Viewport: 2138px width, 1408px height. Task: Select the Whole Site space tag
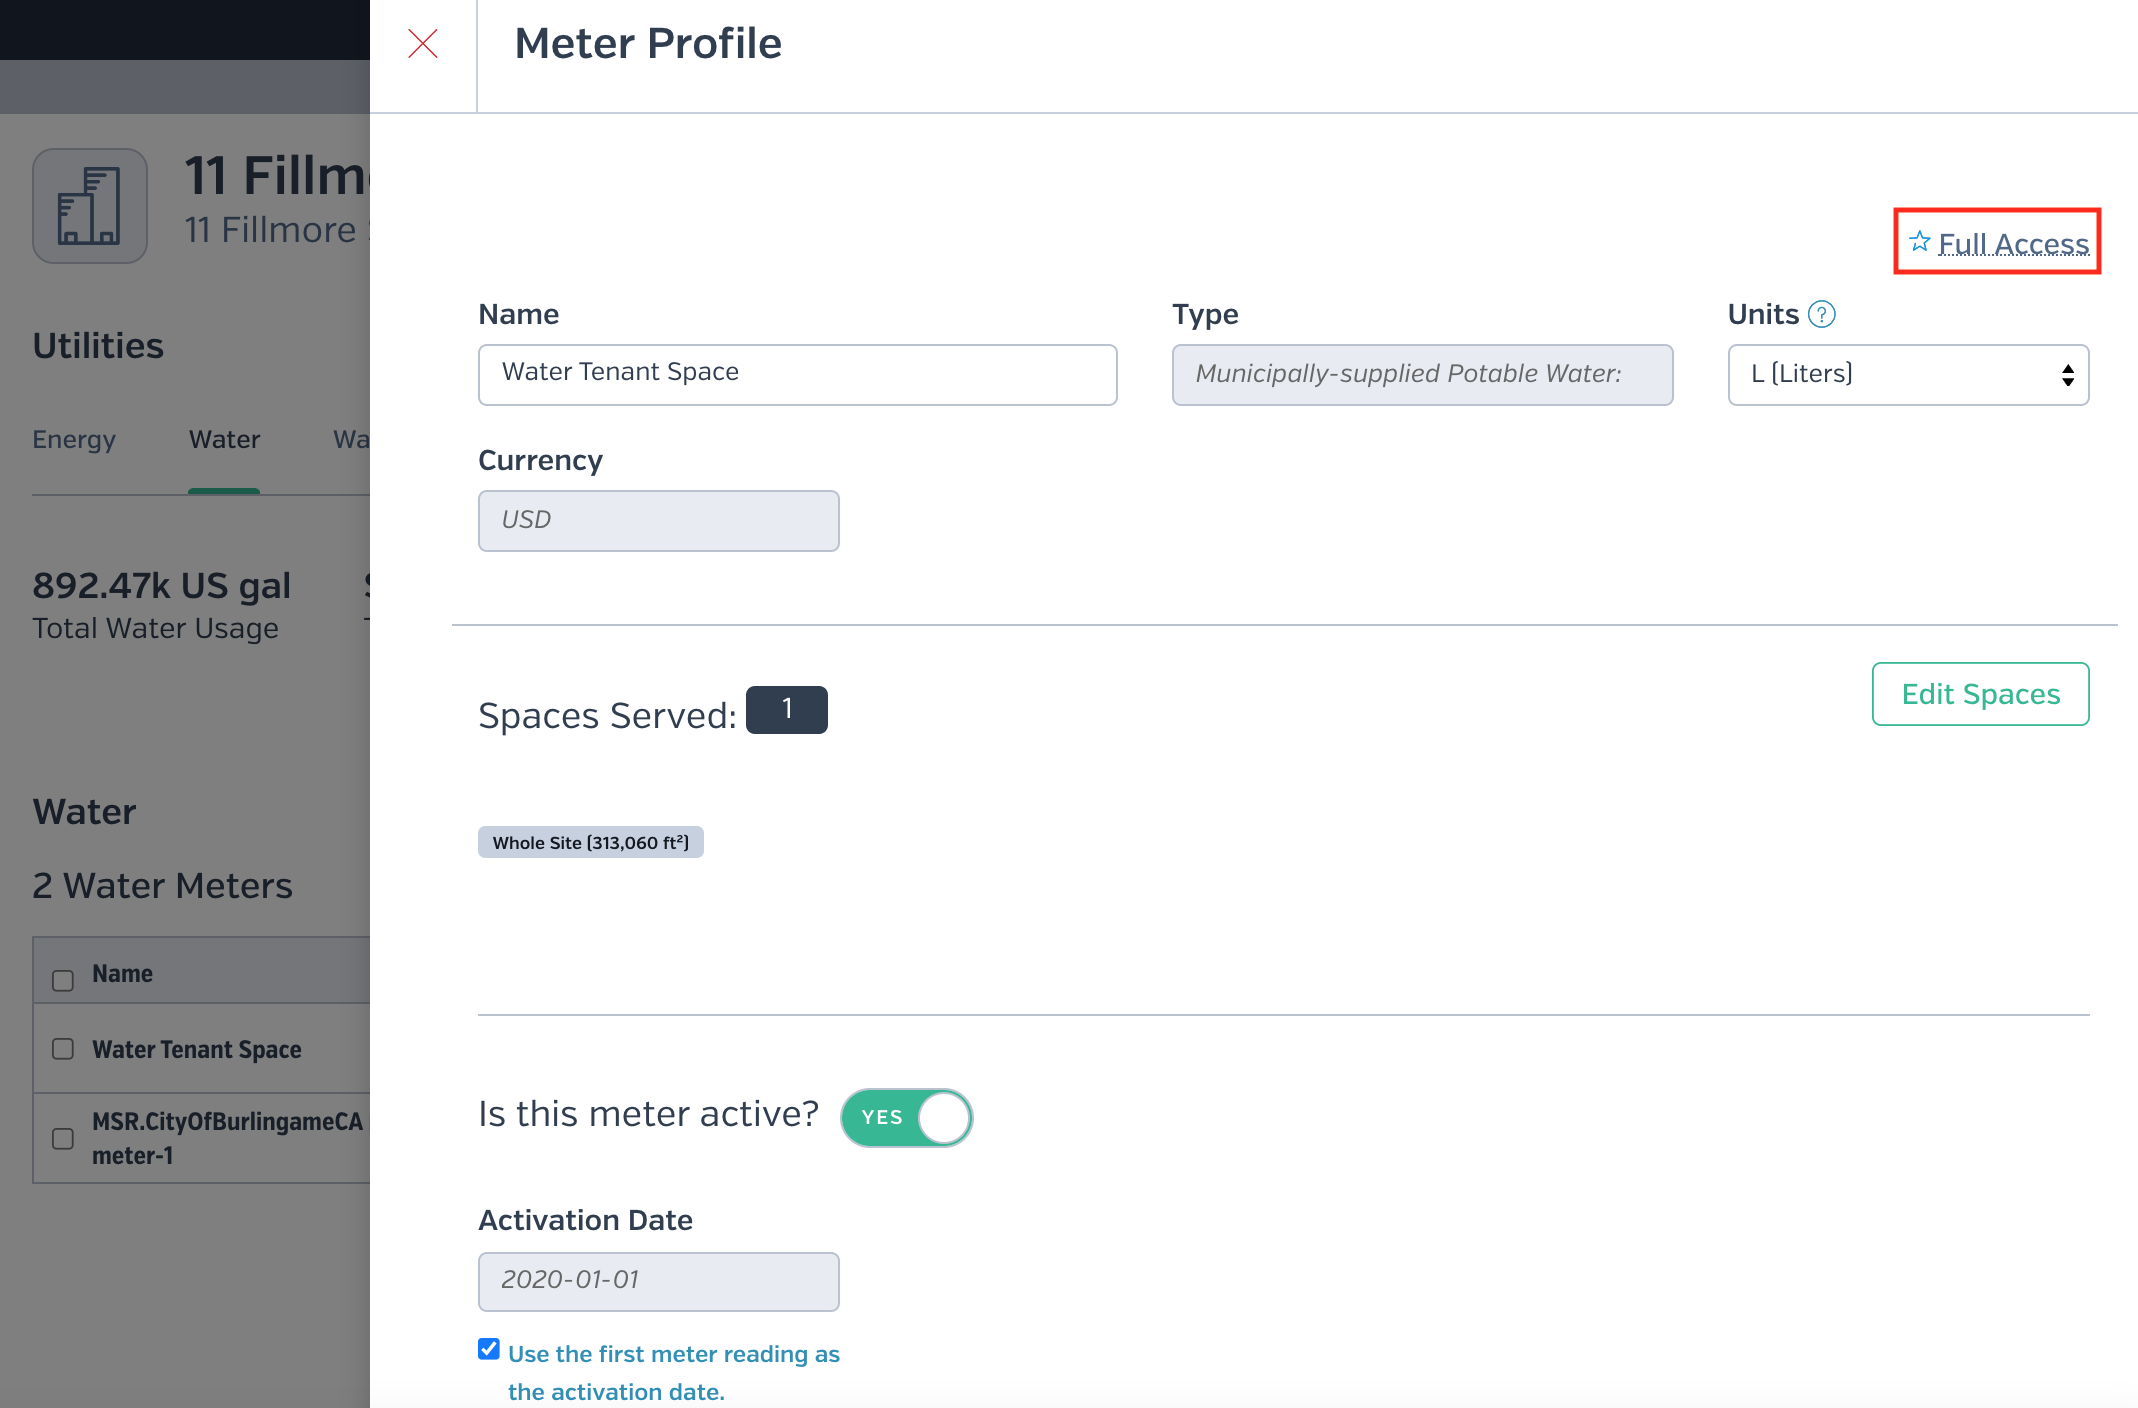pos(590,842)
